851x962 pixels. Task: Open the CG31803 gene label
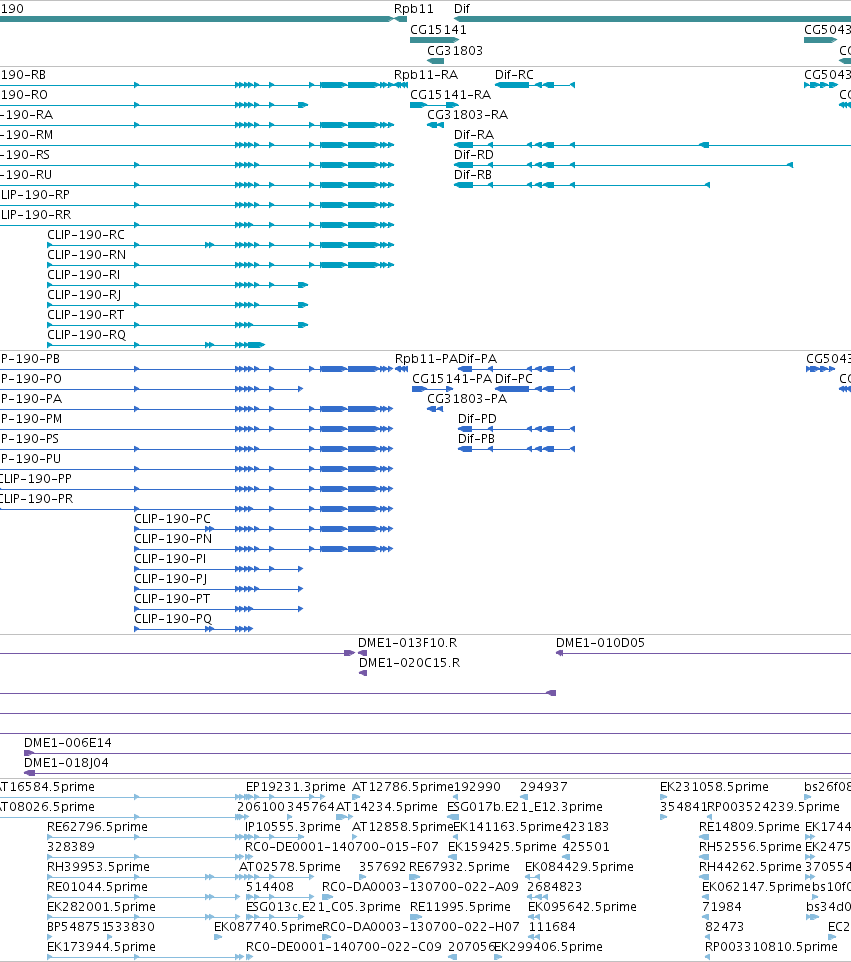455,50
